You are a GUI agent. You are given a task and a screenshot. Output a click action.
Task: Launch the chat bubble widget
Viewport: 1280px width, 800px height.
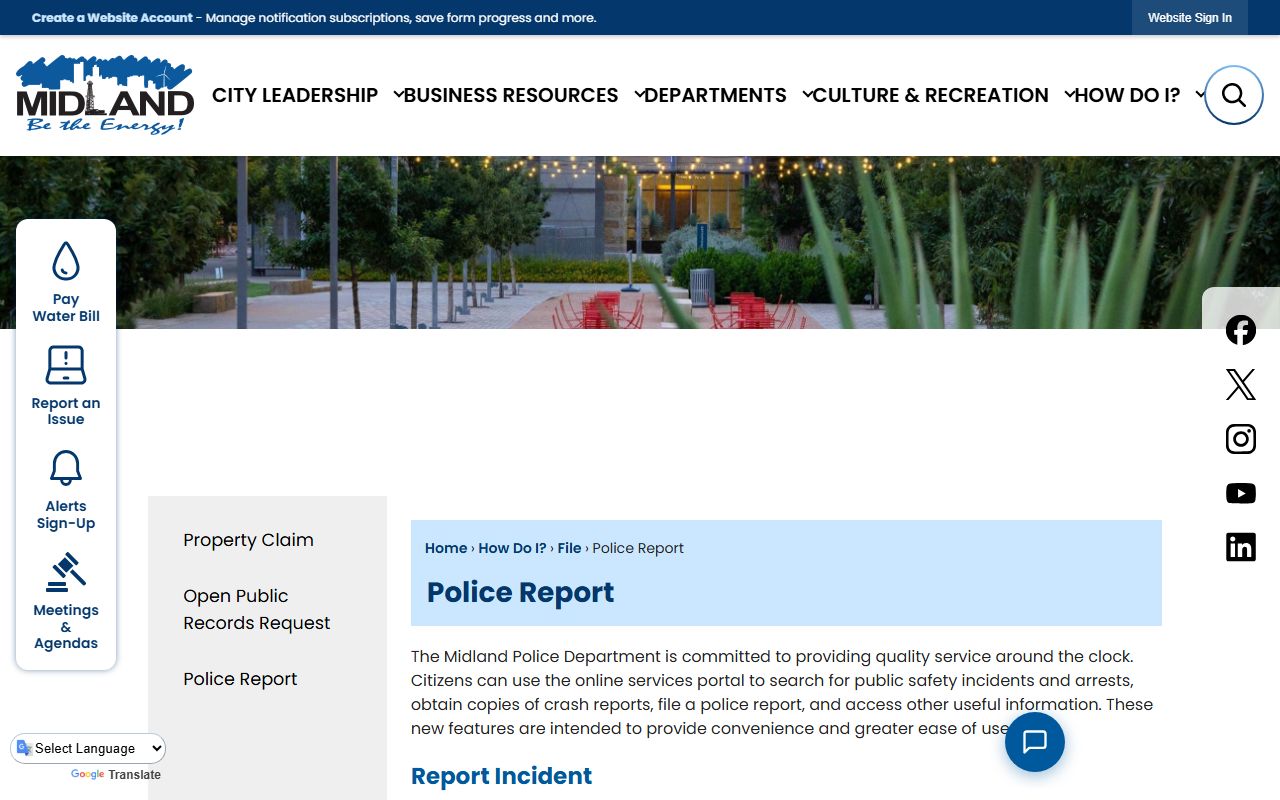1035,742
